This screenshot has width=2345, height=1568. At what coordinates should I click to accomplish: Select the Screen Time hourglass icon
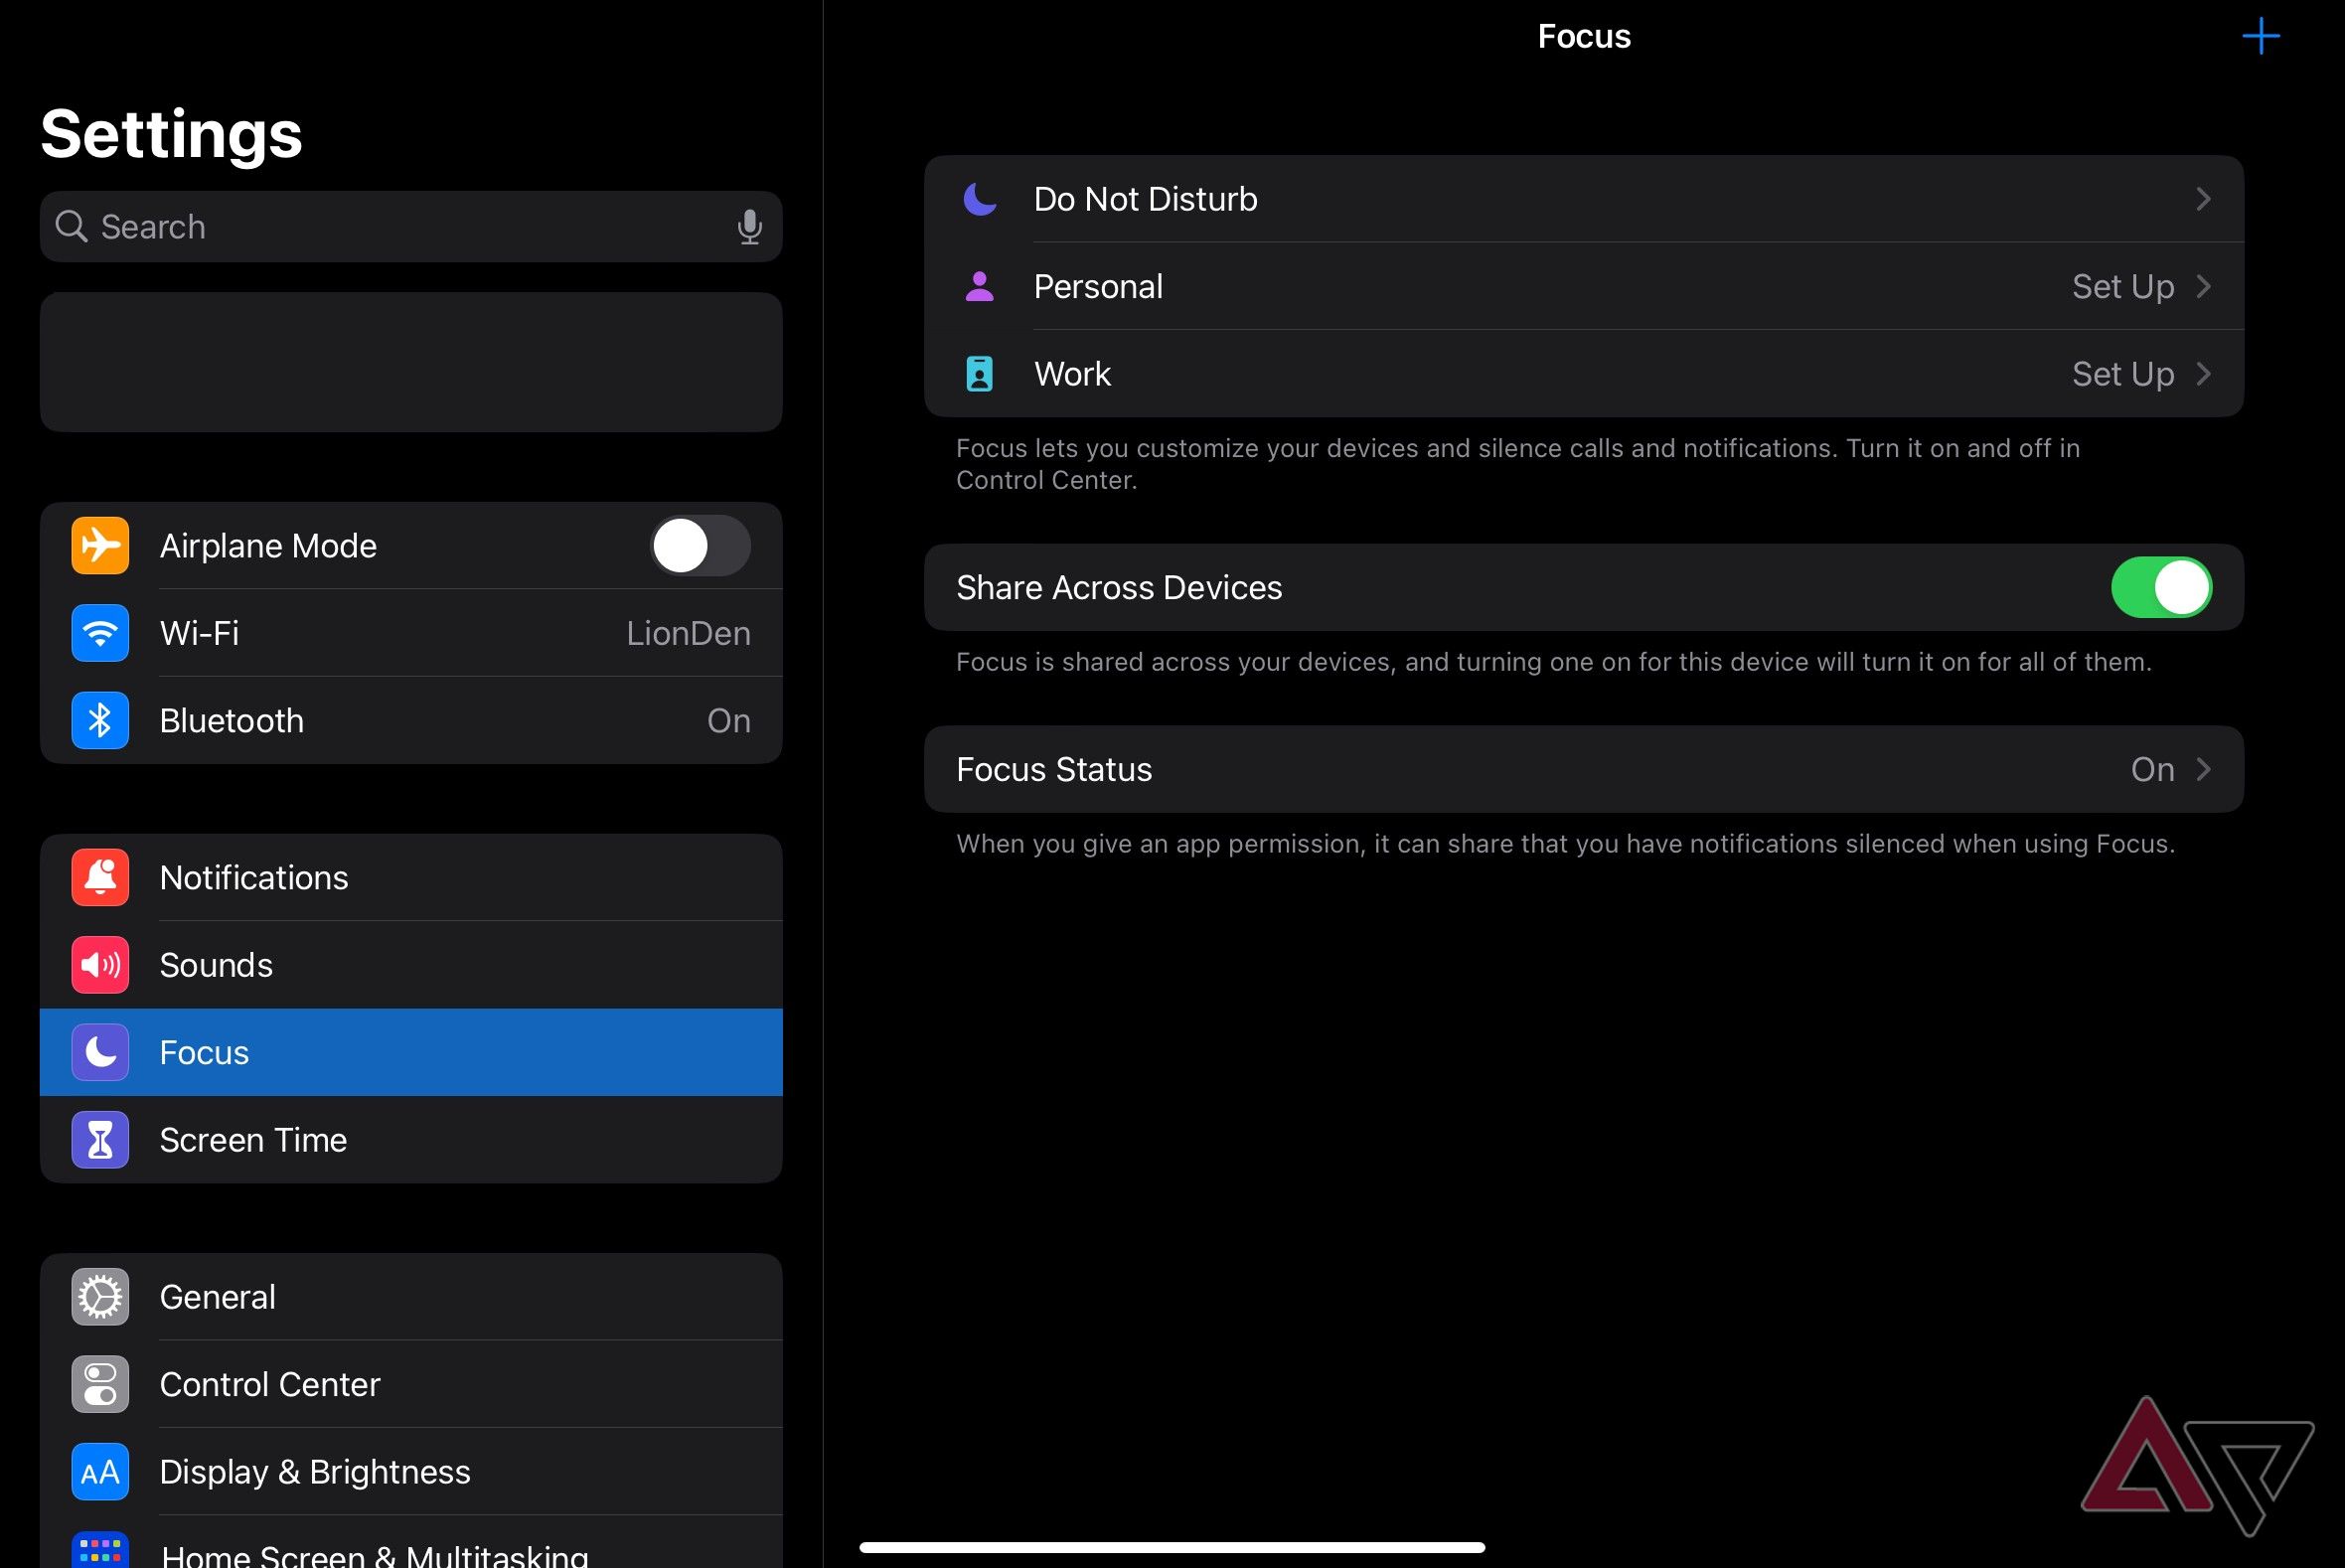pos(99,1139)
